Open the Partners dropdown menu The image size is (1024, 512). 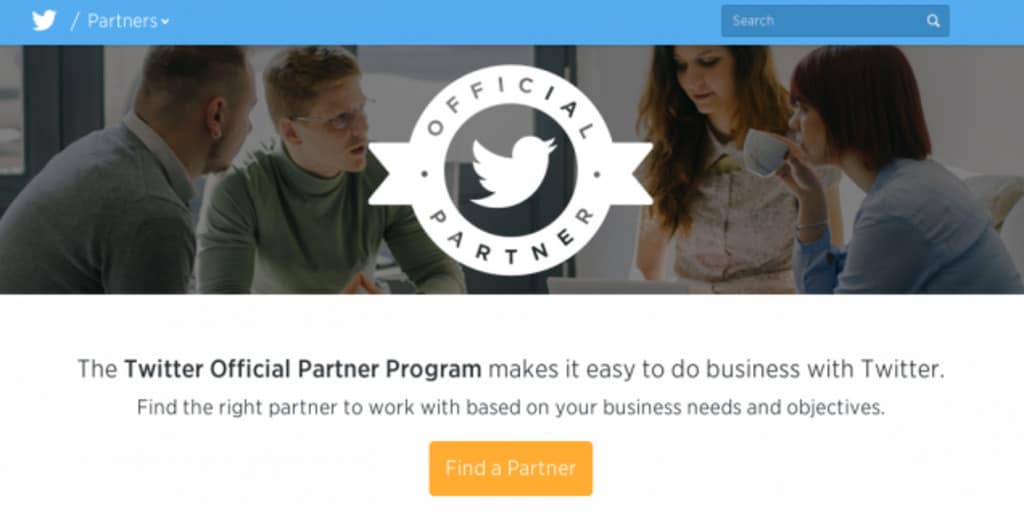pyautogui.click(x=128, y=22)
